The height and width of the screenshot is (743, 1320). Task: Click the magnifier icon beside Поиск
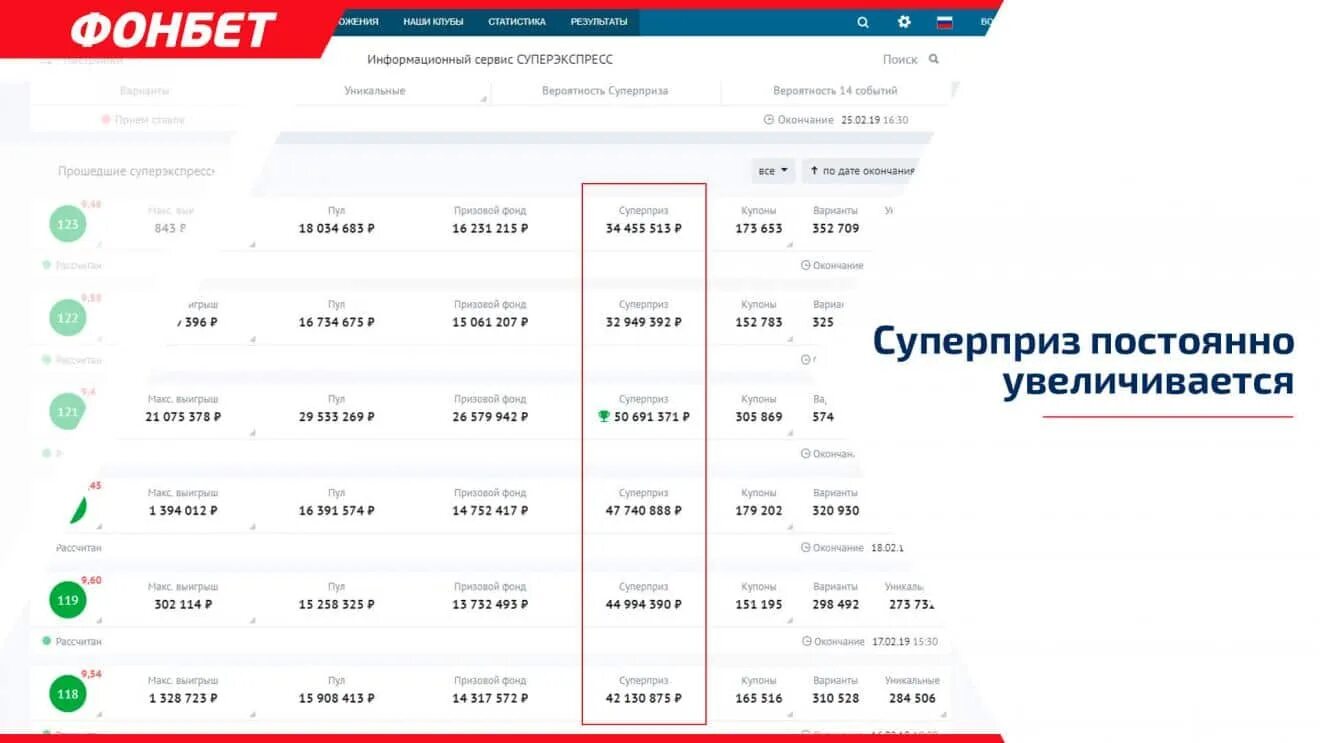[934, 59]
